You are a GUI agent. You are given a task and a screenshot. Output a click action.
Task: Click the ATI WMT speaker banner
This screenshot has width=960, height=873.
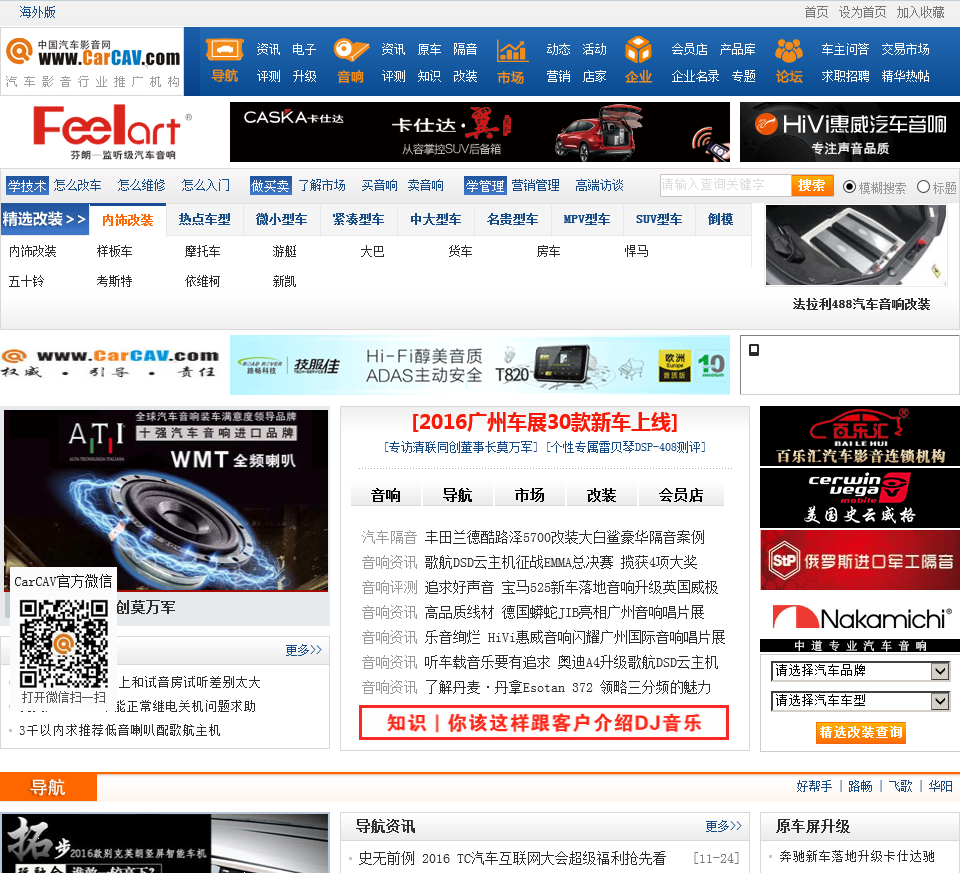(166, 501)
